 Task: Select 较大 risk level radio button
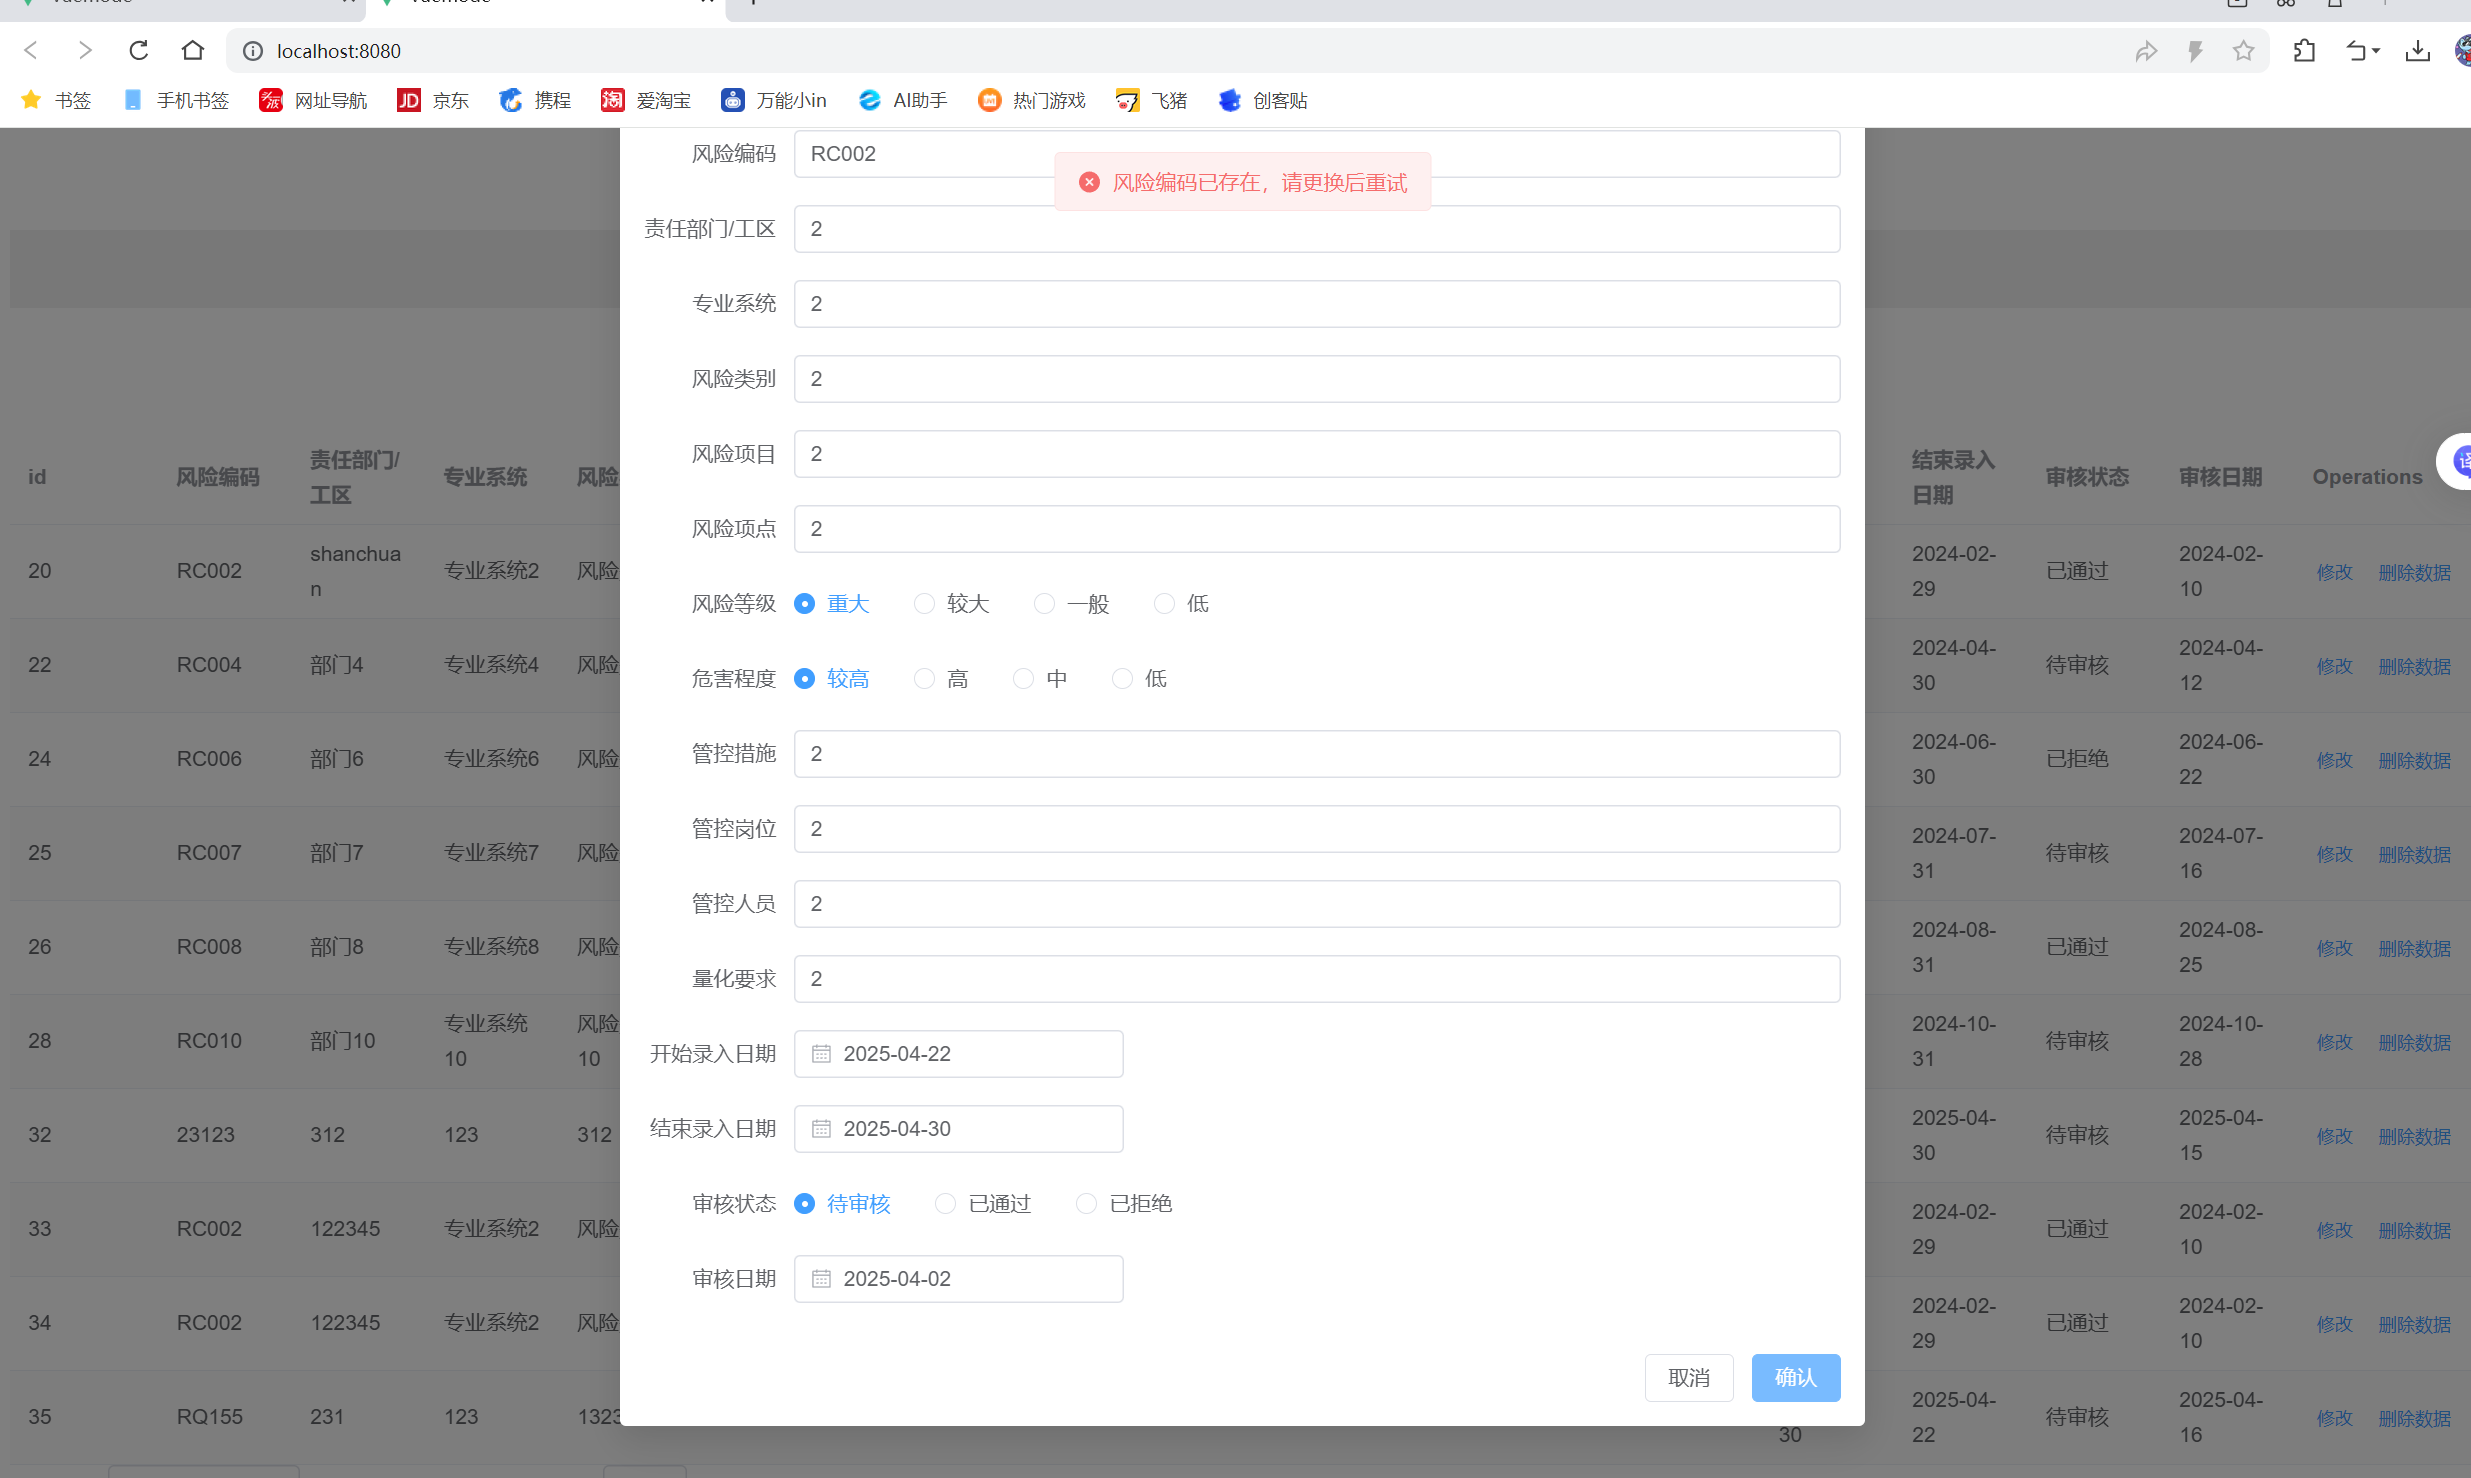pos(924,604)
